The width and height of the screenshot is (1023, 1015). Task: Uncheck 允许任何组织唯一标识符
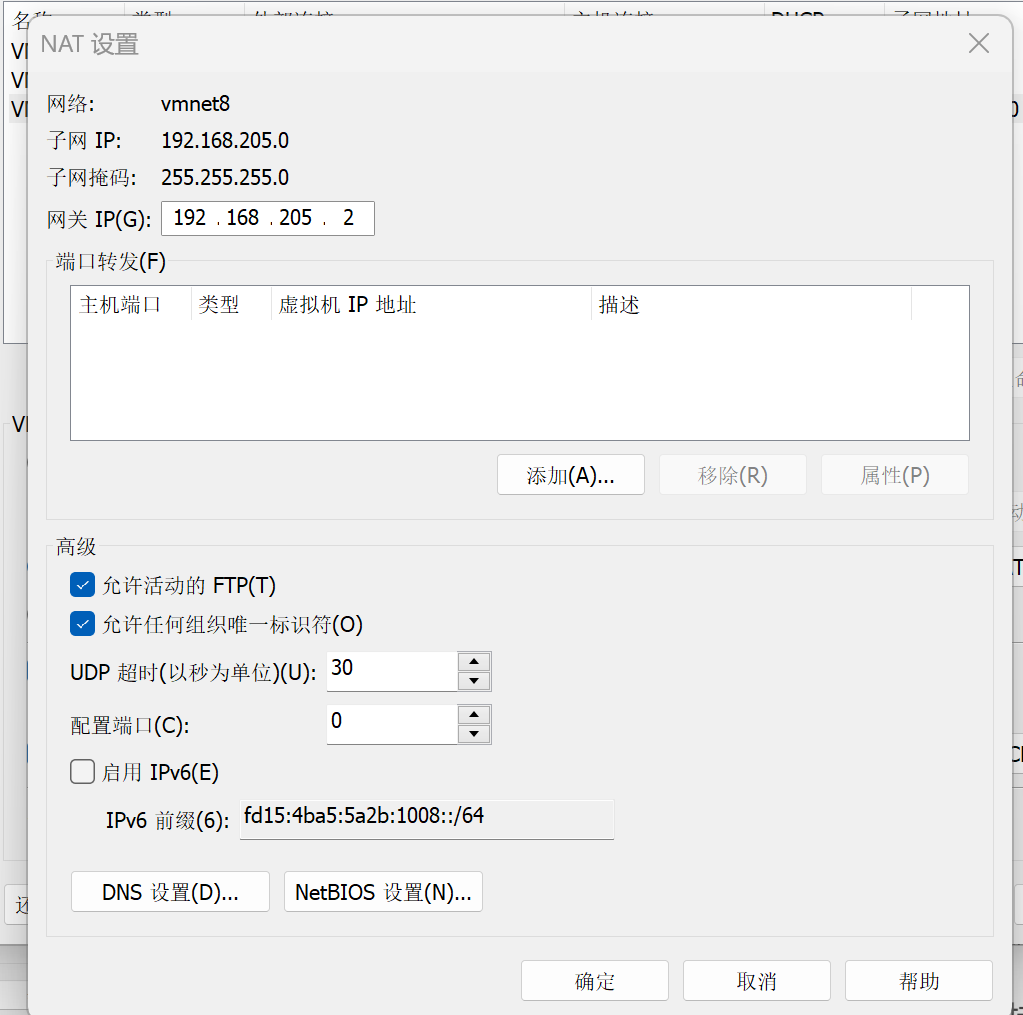tap(82, 623)
